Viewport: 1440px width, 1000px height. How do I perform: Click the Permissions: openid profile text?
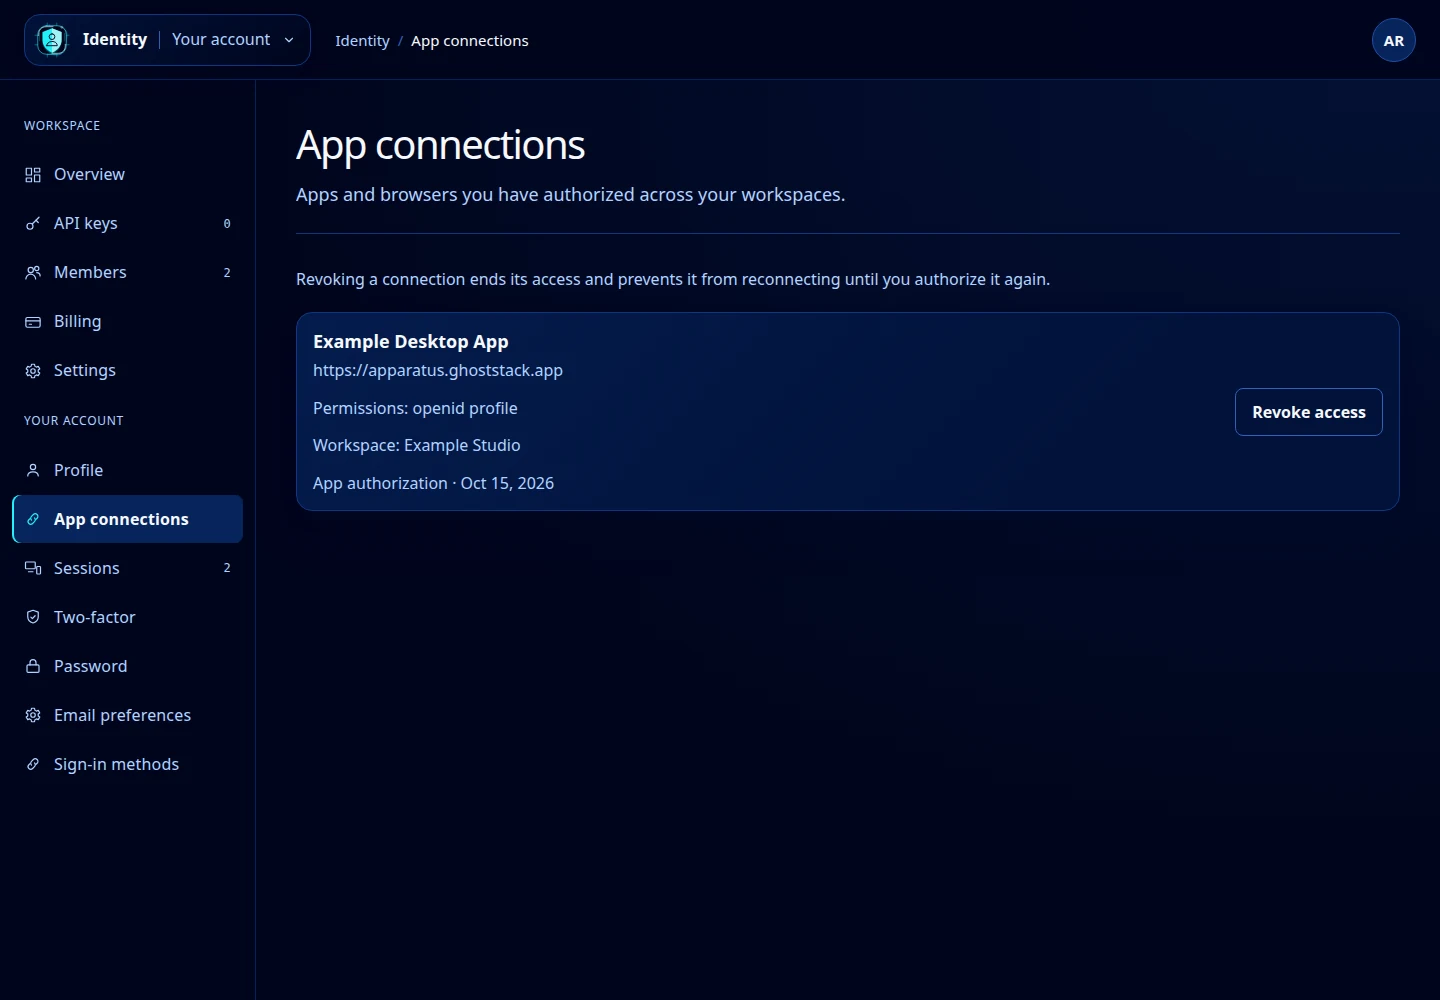pos(415,408)
